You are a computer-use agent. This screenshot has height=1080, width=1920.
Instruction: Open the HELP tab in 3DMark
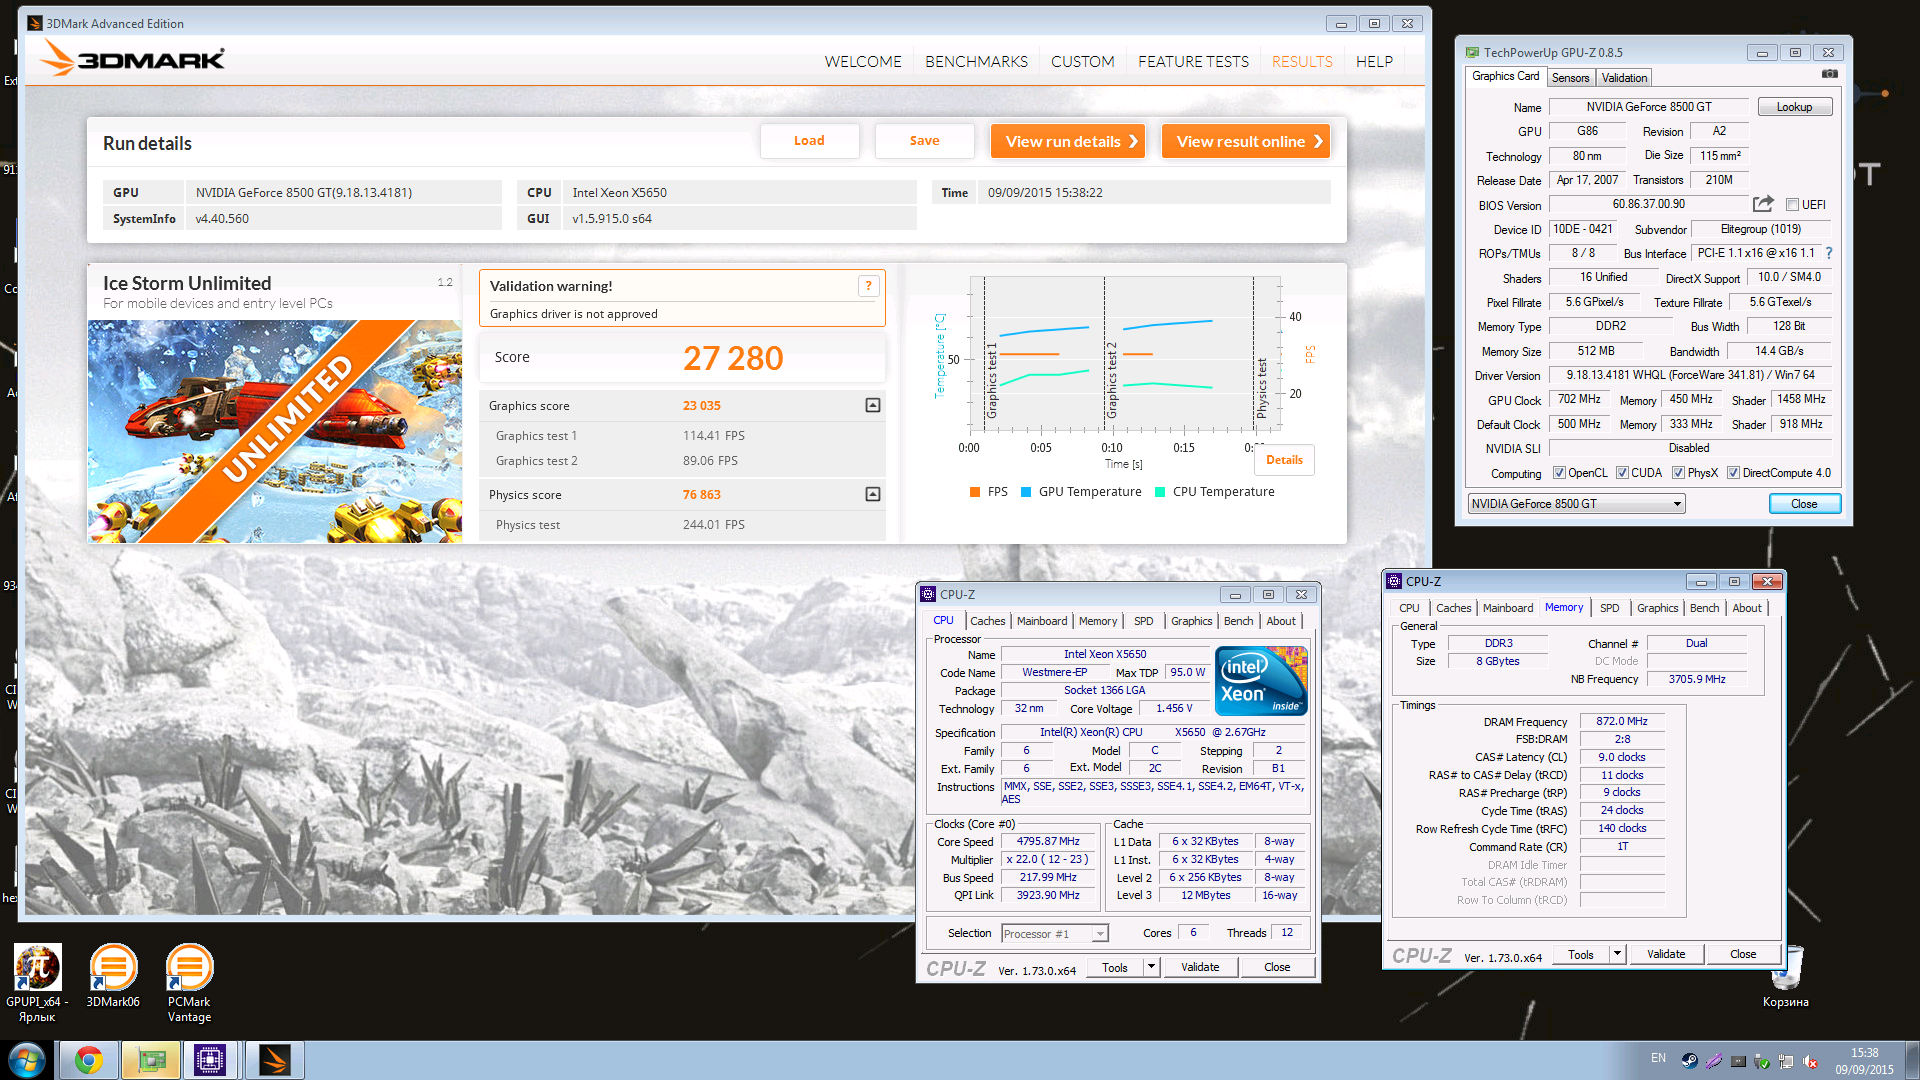pos(1374,61)
